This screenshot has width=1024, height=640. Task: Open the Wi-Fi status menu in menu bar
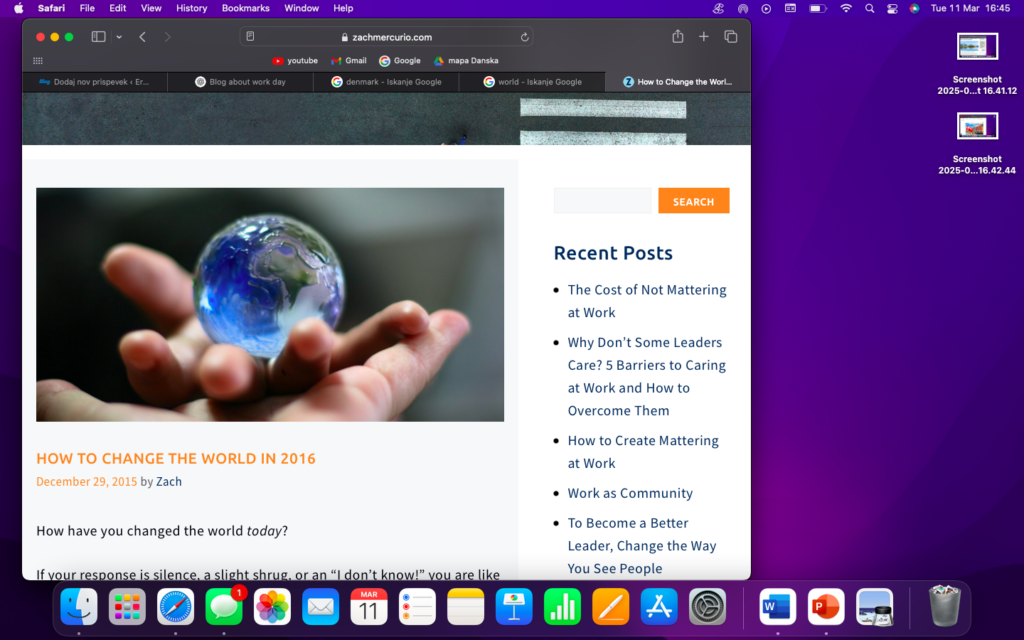click(846, 8)
